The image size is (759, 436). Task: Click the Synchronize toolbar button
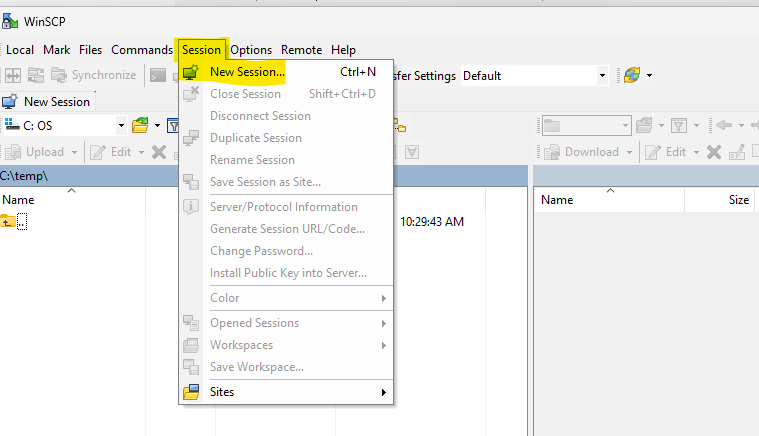coord(94,75)
